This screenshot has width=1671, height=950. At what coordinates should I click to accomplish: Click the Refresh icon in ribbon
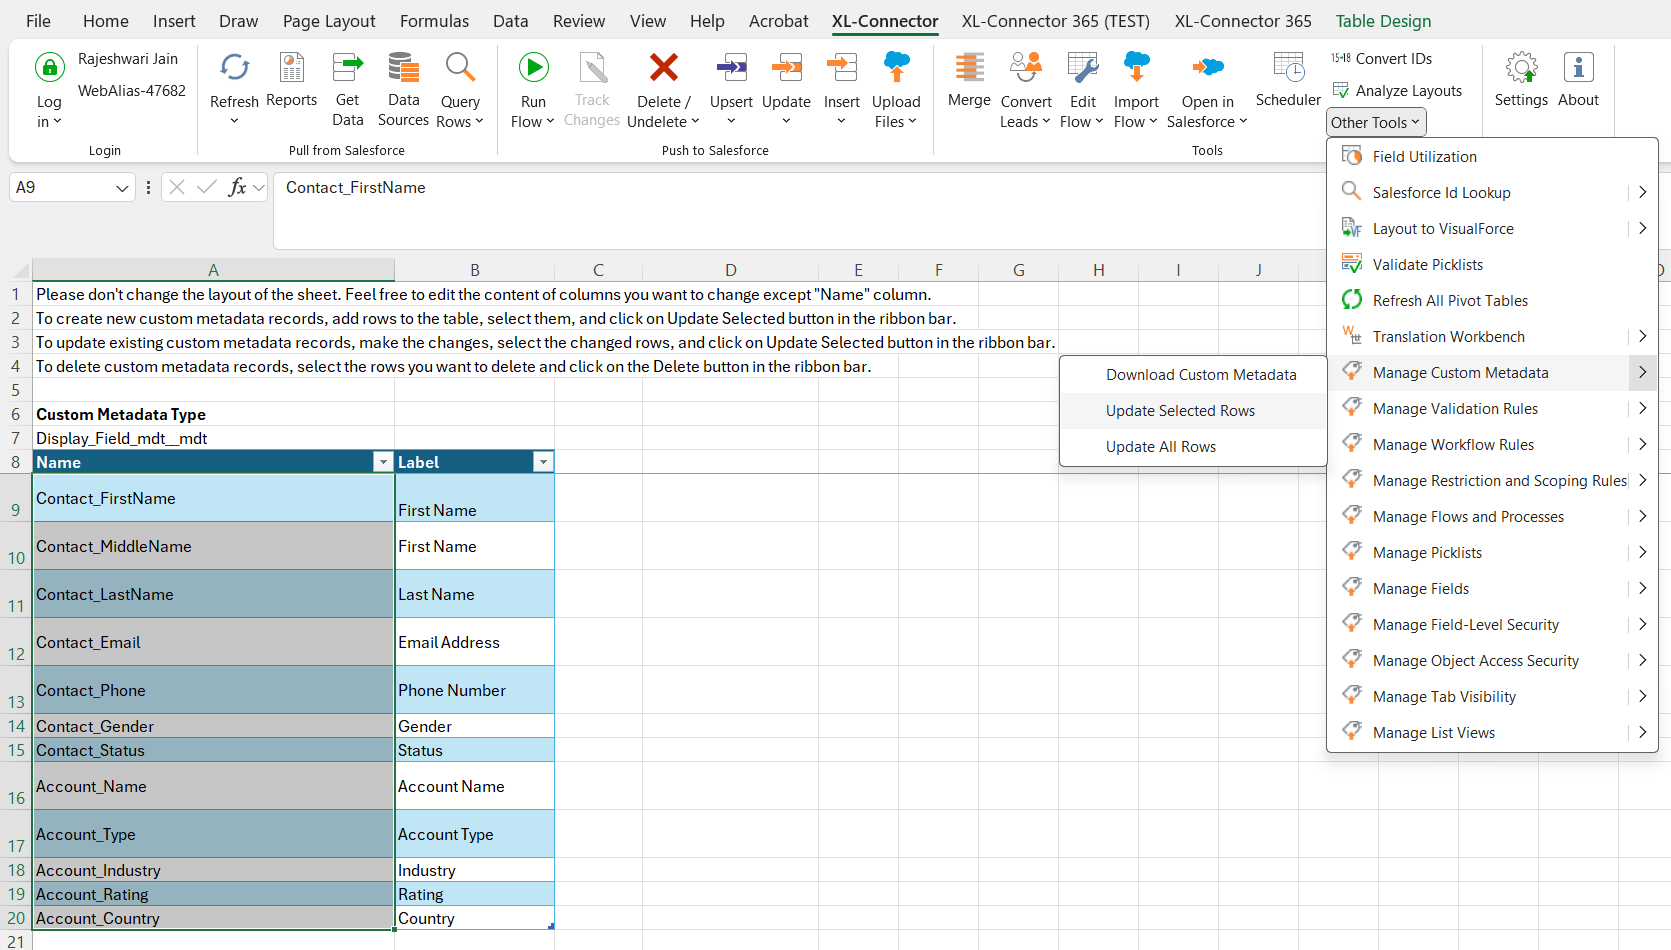pyautogui.click(x=234, y=69)
